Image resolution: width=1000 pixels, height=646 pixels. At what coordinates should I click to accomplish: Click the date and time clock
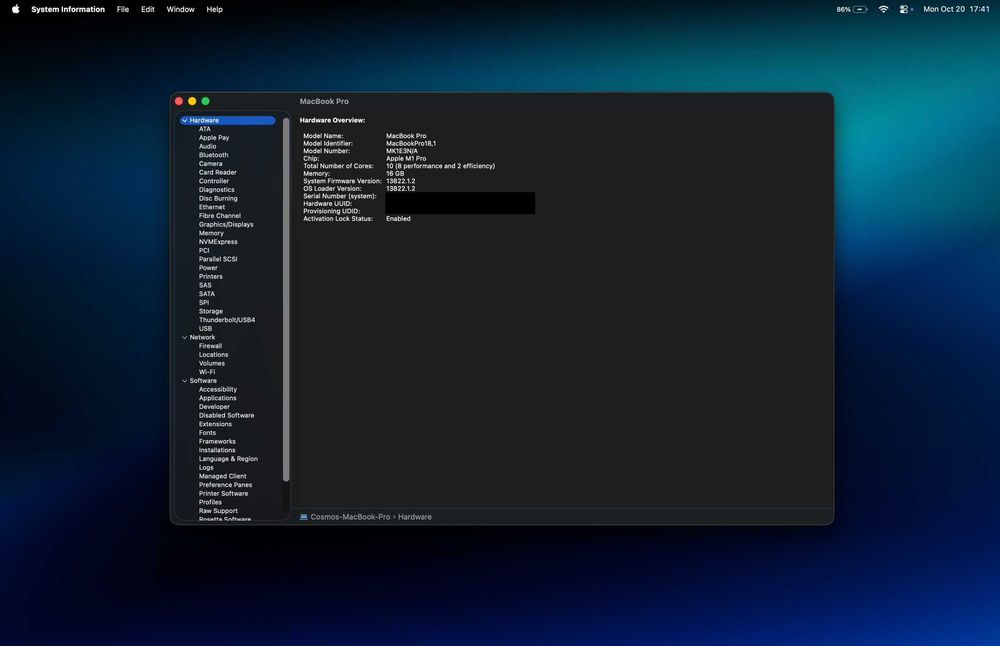[x=956, y=9]
